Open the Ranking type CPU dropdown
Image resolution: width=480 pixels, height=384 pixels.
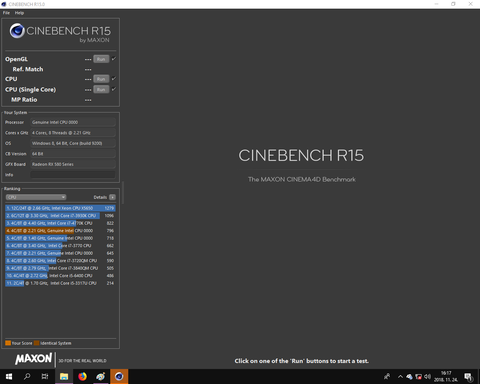pyautogui.click(x=36, y=197)
